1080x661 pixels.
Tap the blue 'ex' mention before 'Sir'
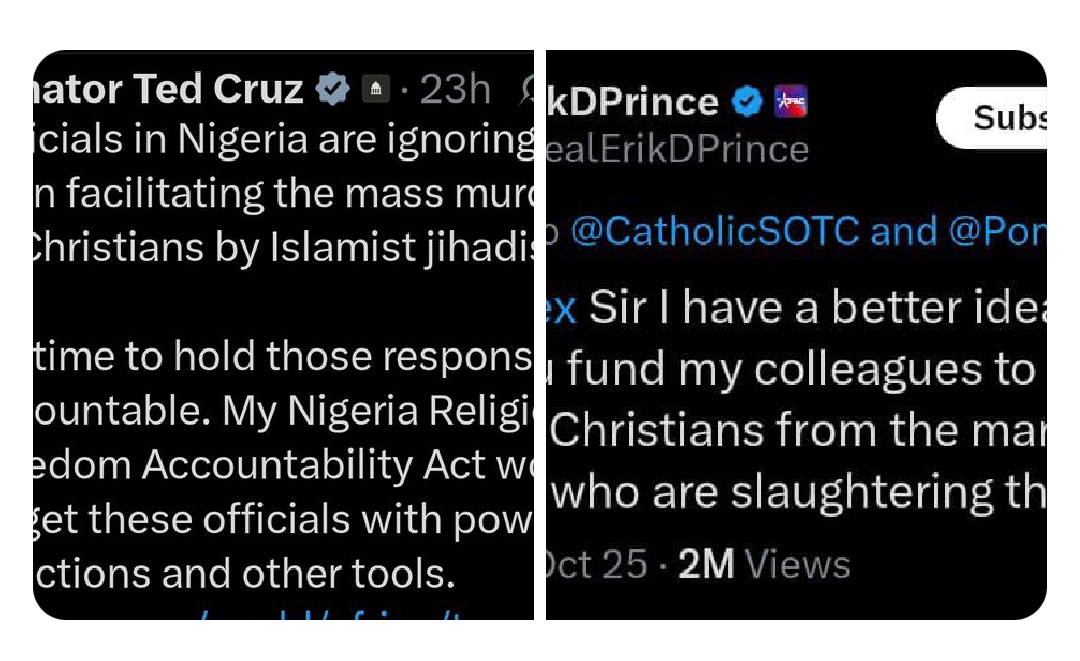coord(563,308)
